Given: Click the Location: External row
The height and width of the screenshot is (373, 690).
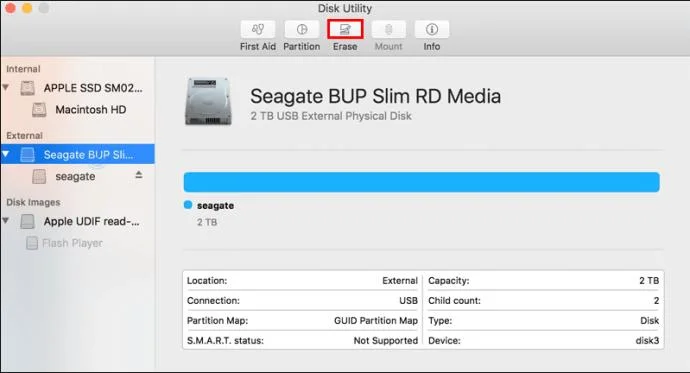Looking at the screenshot, I should [302, 281].
